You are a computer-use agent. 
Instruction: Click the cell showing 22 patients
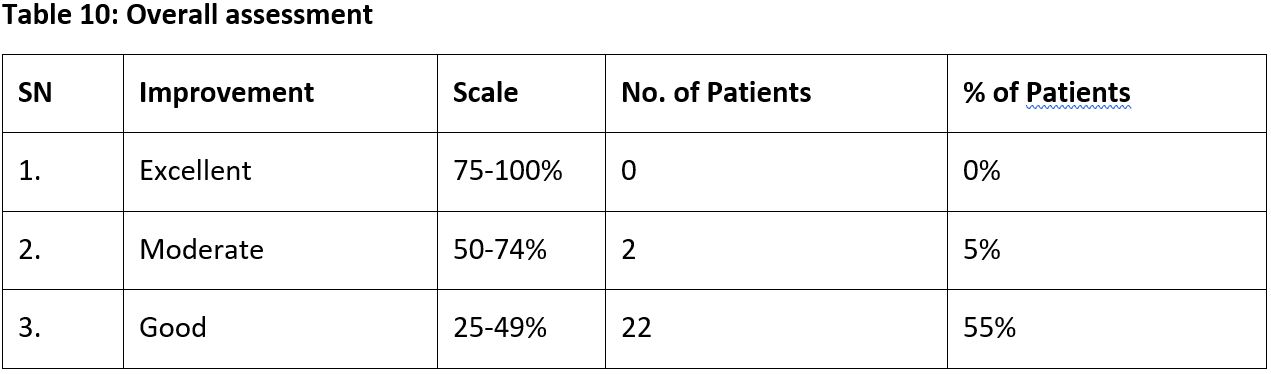click(776, 328)
